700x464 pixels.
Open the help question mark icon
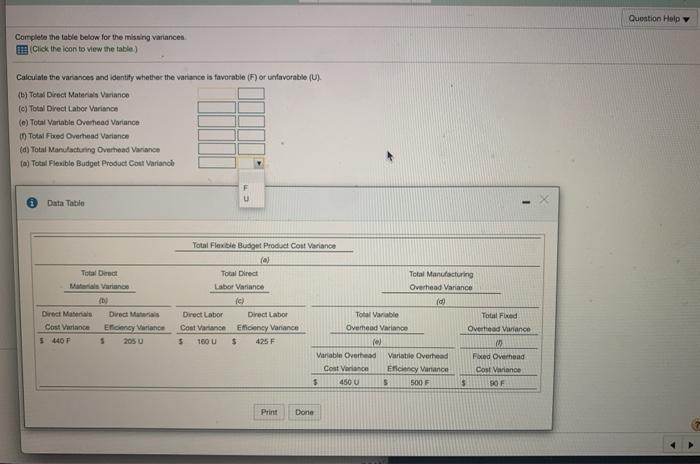pos(696,425)
